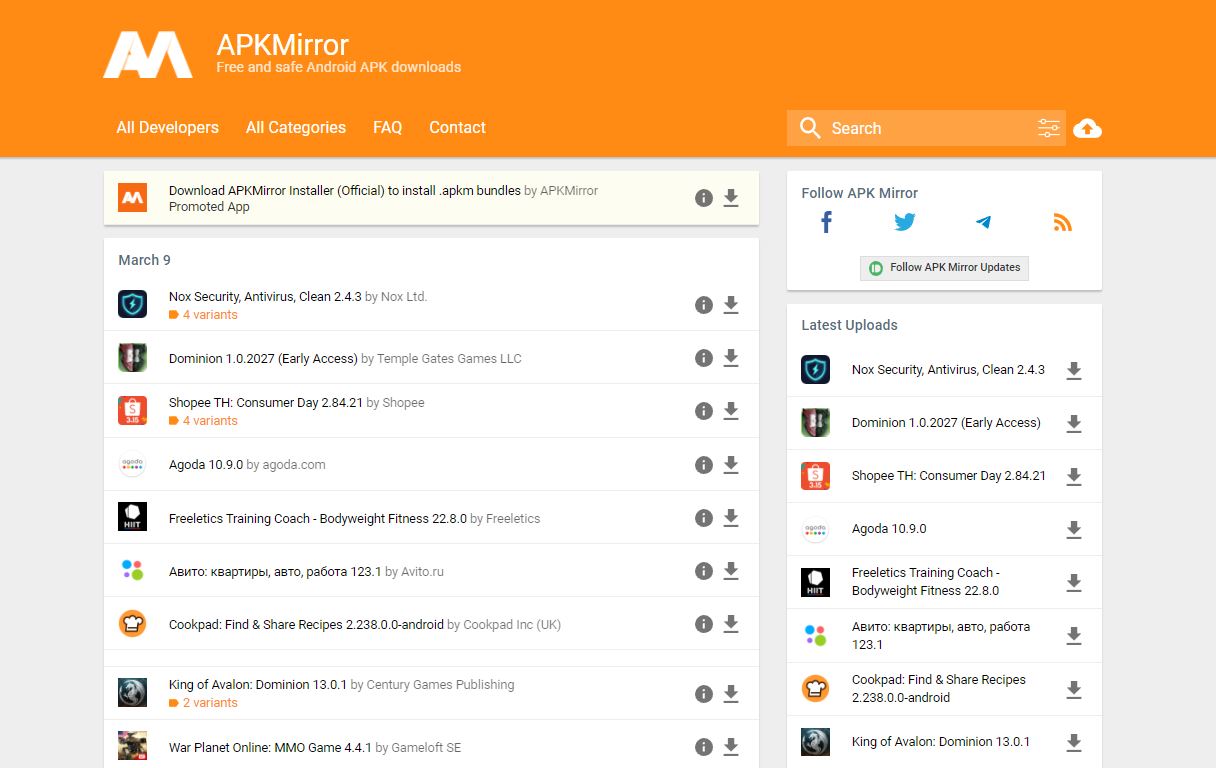Click Agoda app thumbnail in Latest Uploads
1216x768 pixels.
click(815, 530)
